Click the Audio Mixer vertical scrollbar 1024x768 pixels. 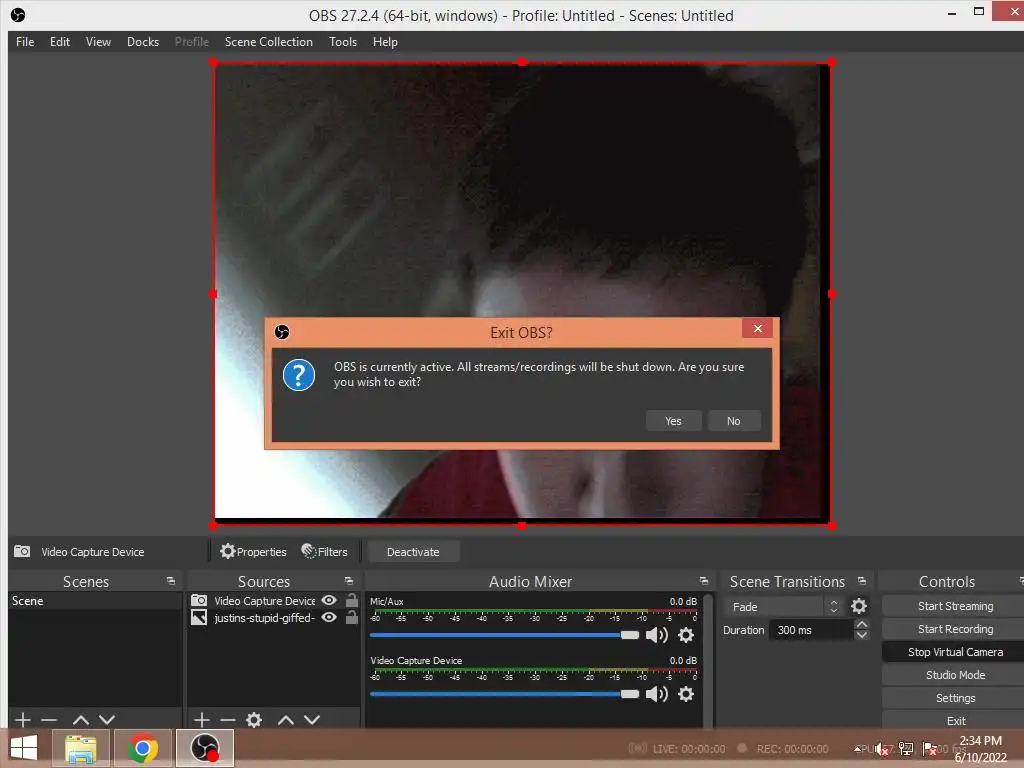709,660
